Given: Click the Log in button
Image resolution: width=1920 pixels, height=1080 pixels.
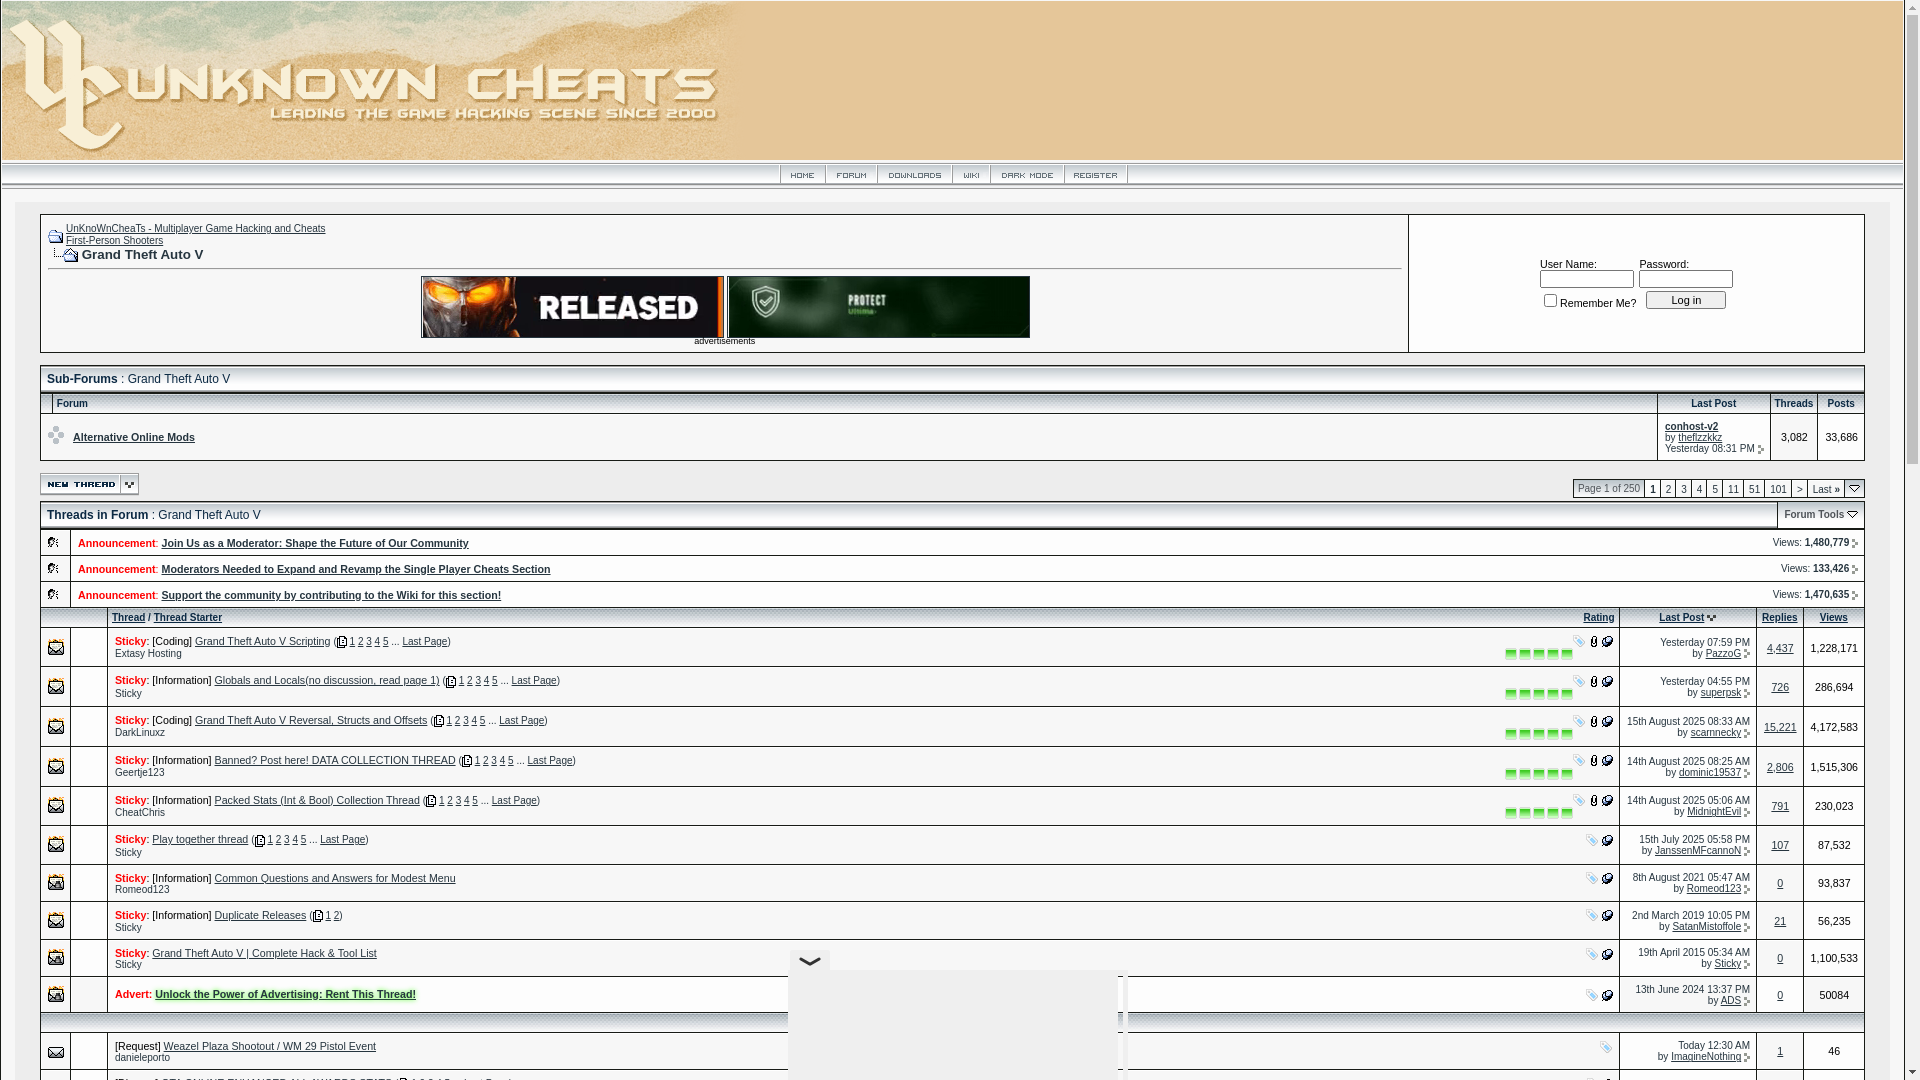Looking at the screenshot, I should [1686, 300].
